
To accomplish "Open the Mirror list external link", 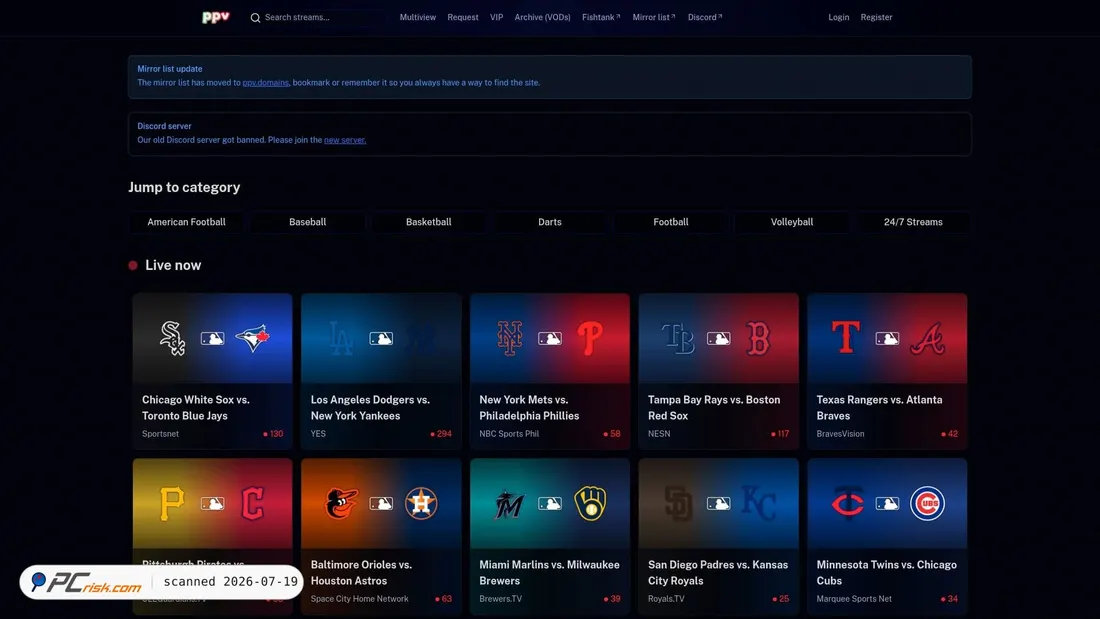I will pos(654,18).
